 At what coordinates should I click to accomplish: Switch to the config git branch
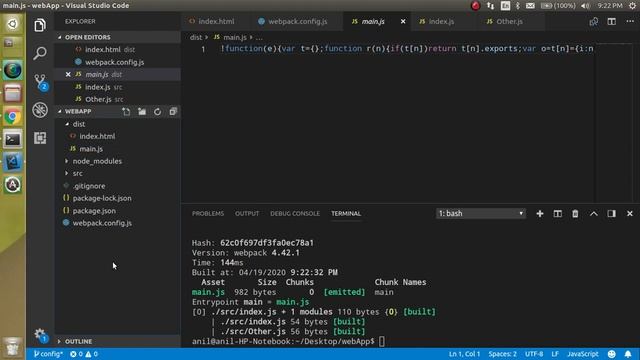(48, 354)
